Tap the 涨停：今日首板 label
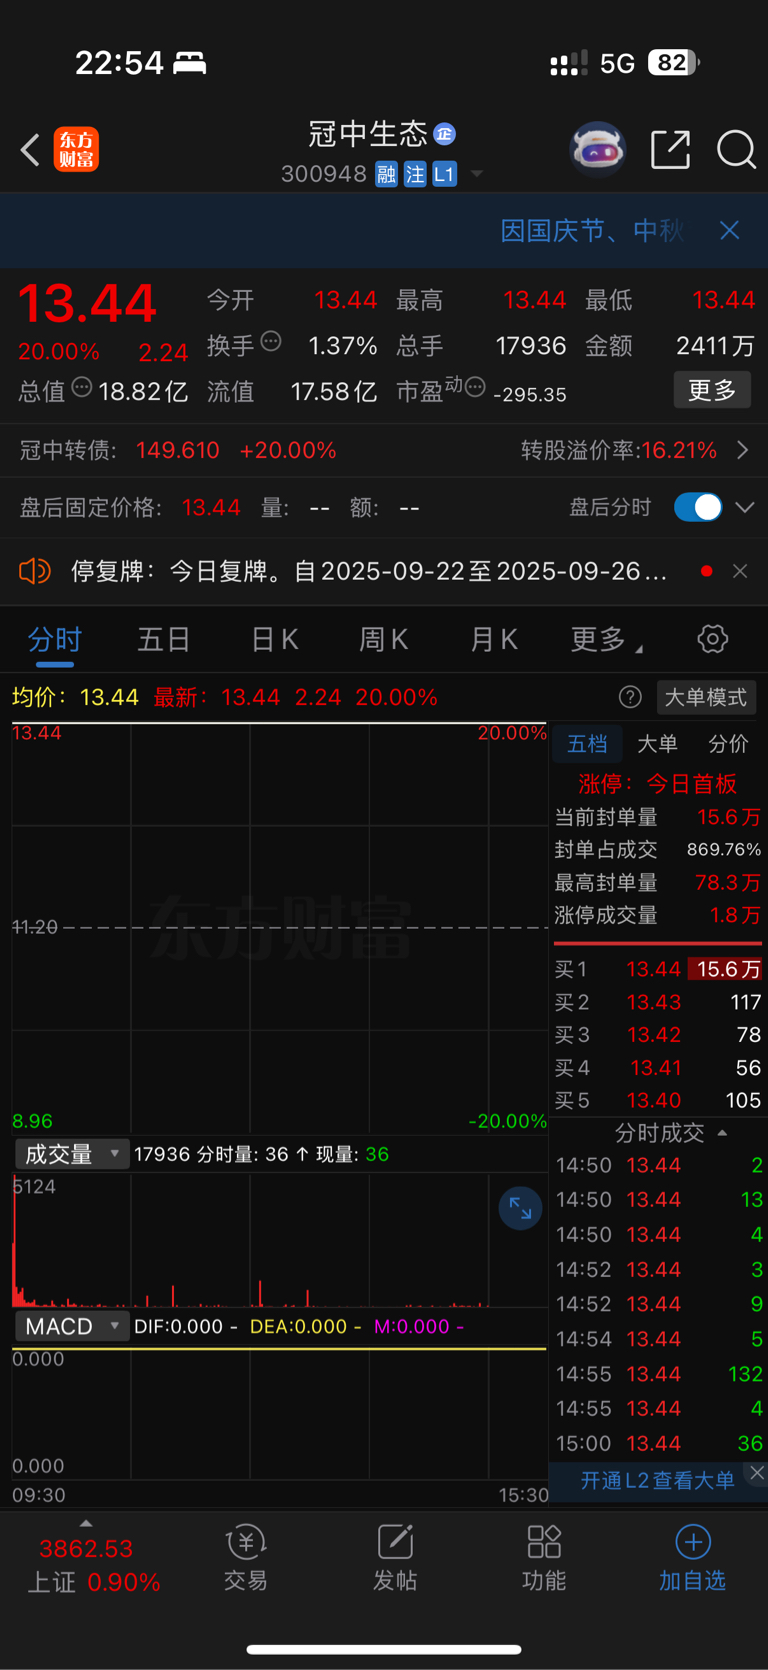This screenshot has height=1670, width=768. point(658,784)
